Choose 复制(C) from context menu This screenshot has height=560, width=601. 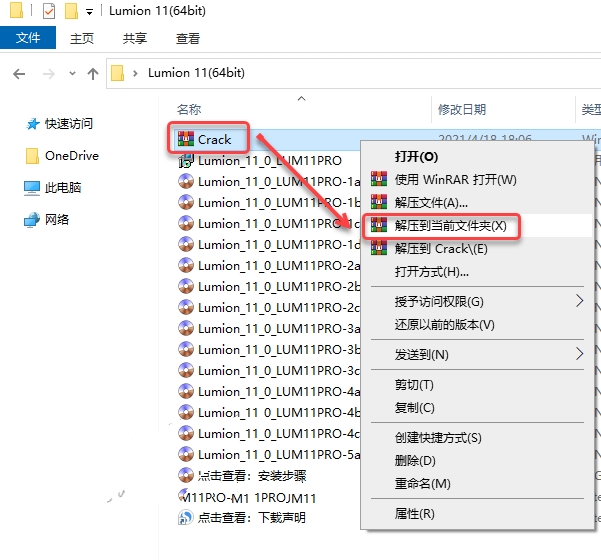(478, 407)
